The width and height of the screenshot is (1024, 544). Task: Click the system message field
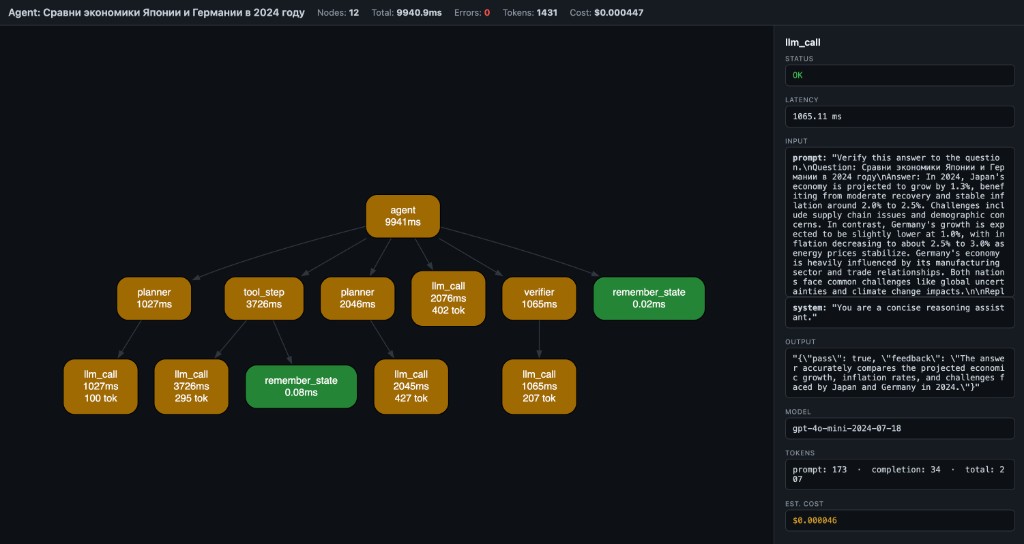point(899,312)
